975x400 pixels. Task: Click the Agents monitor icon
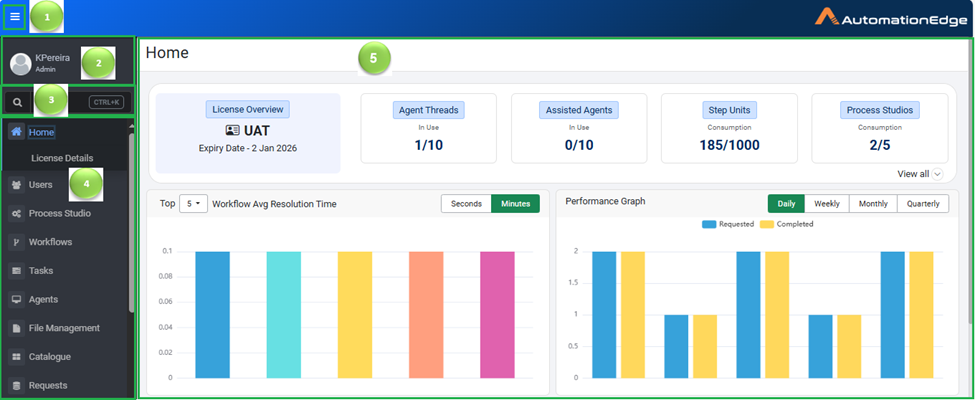tap(17, 299)
